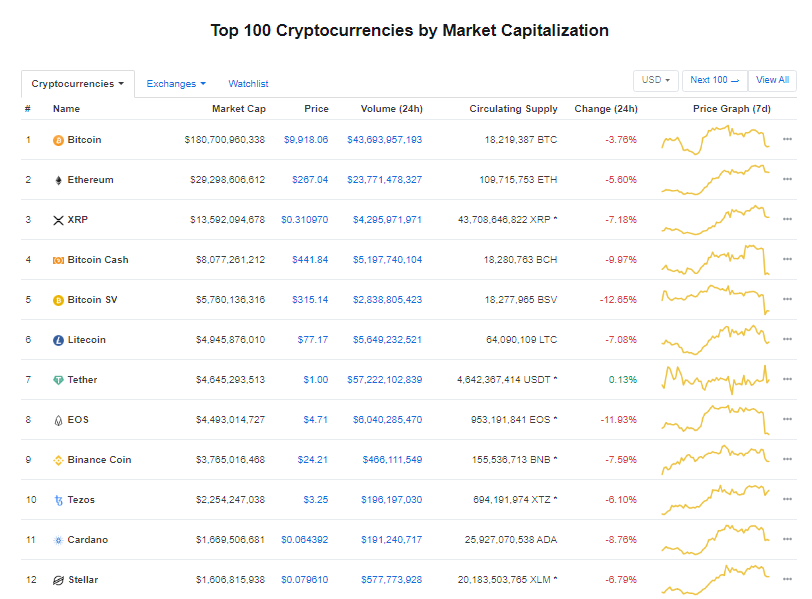
Task: Click Tezos market cap $2,254,247,038
Action: [230, 500]
